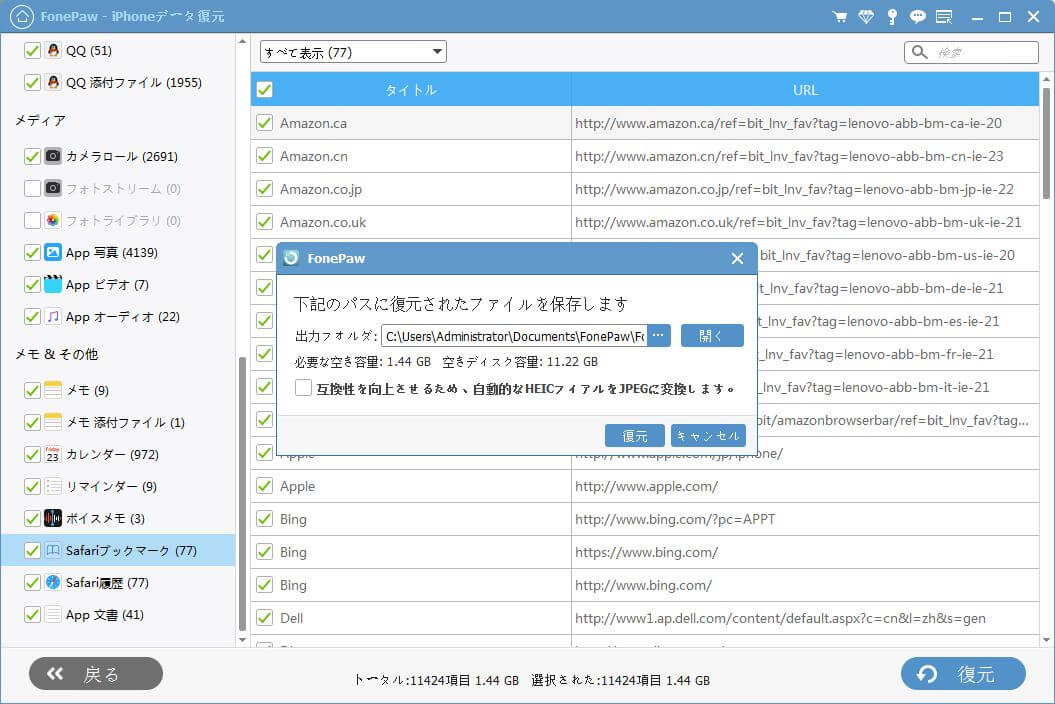The height and width of the screenshot is (704, 1055).
Task: Click the App 文書 document icon
Action: point(53,614)
